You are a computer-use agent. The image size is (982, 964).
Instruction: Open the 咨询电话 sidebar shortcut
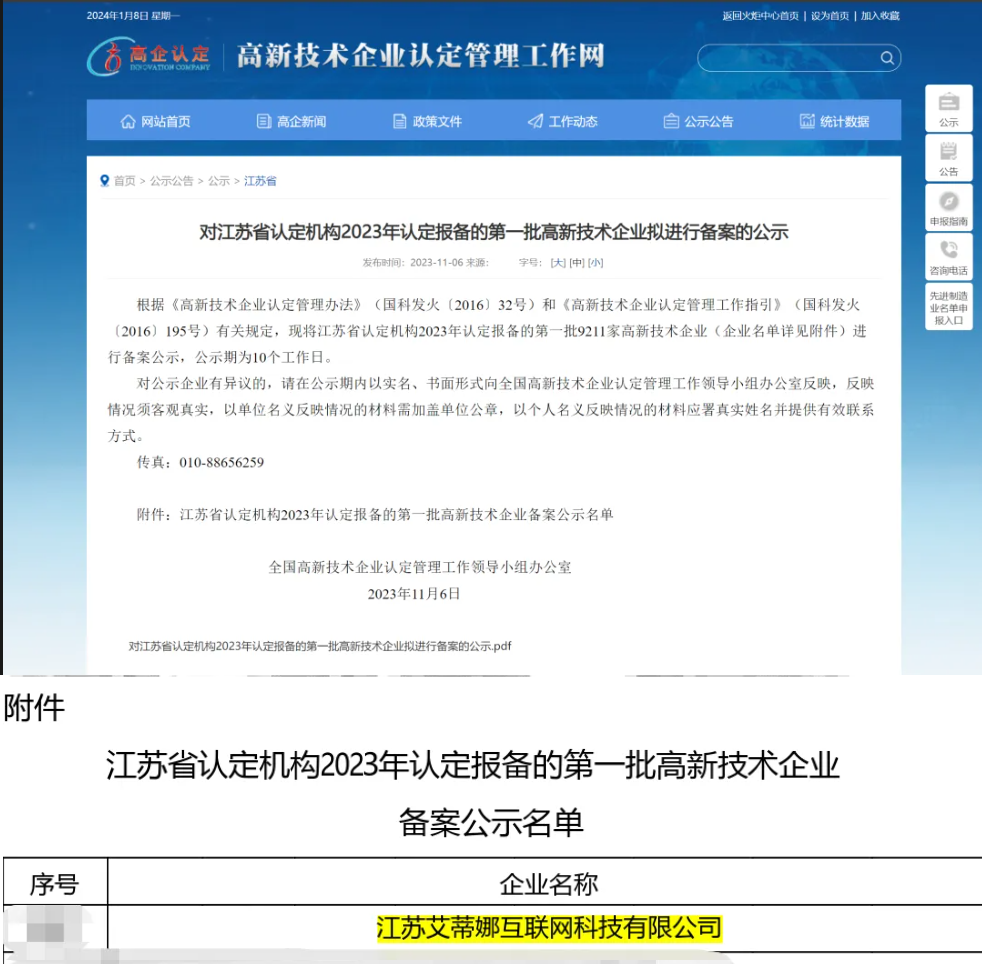(949, 257)
